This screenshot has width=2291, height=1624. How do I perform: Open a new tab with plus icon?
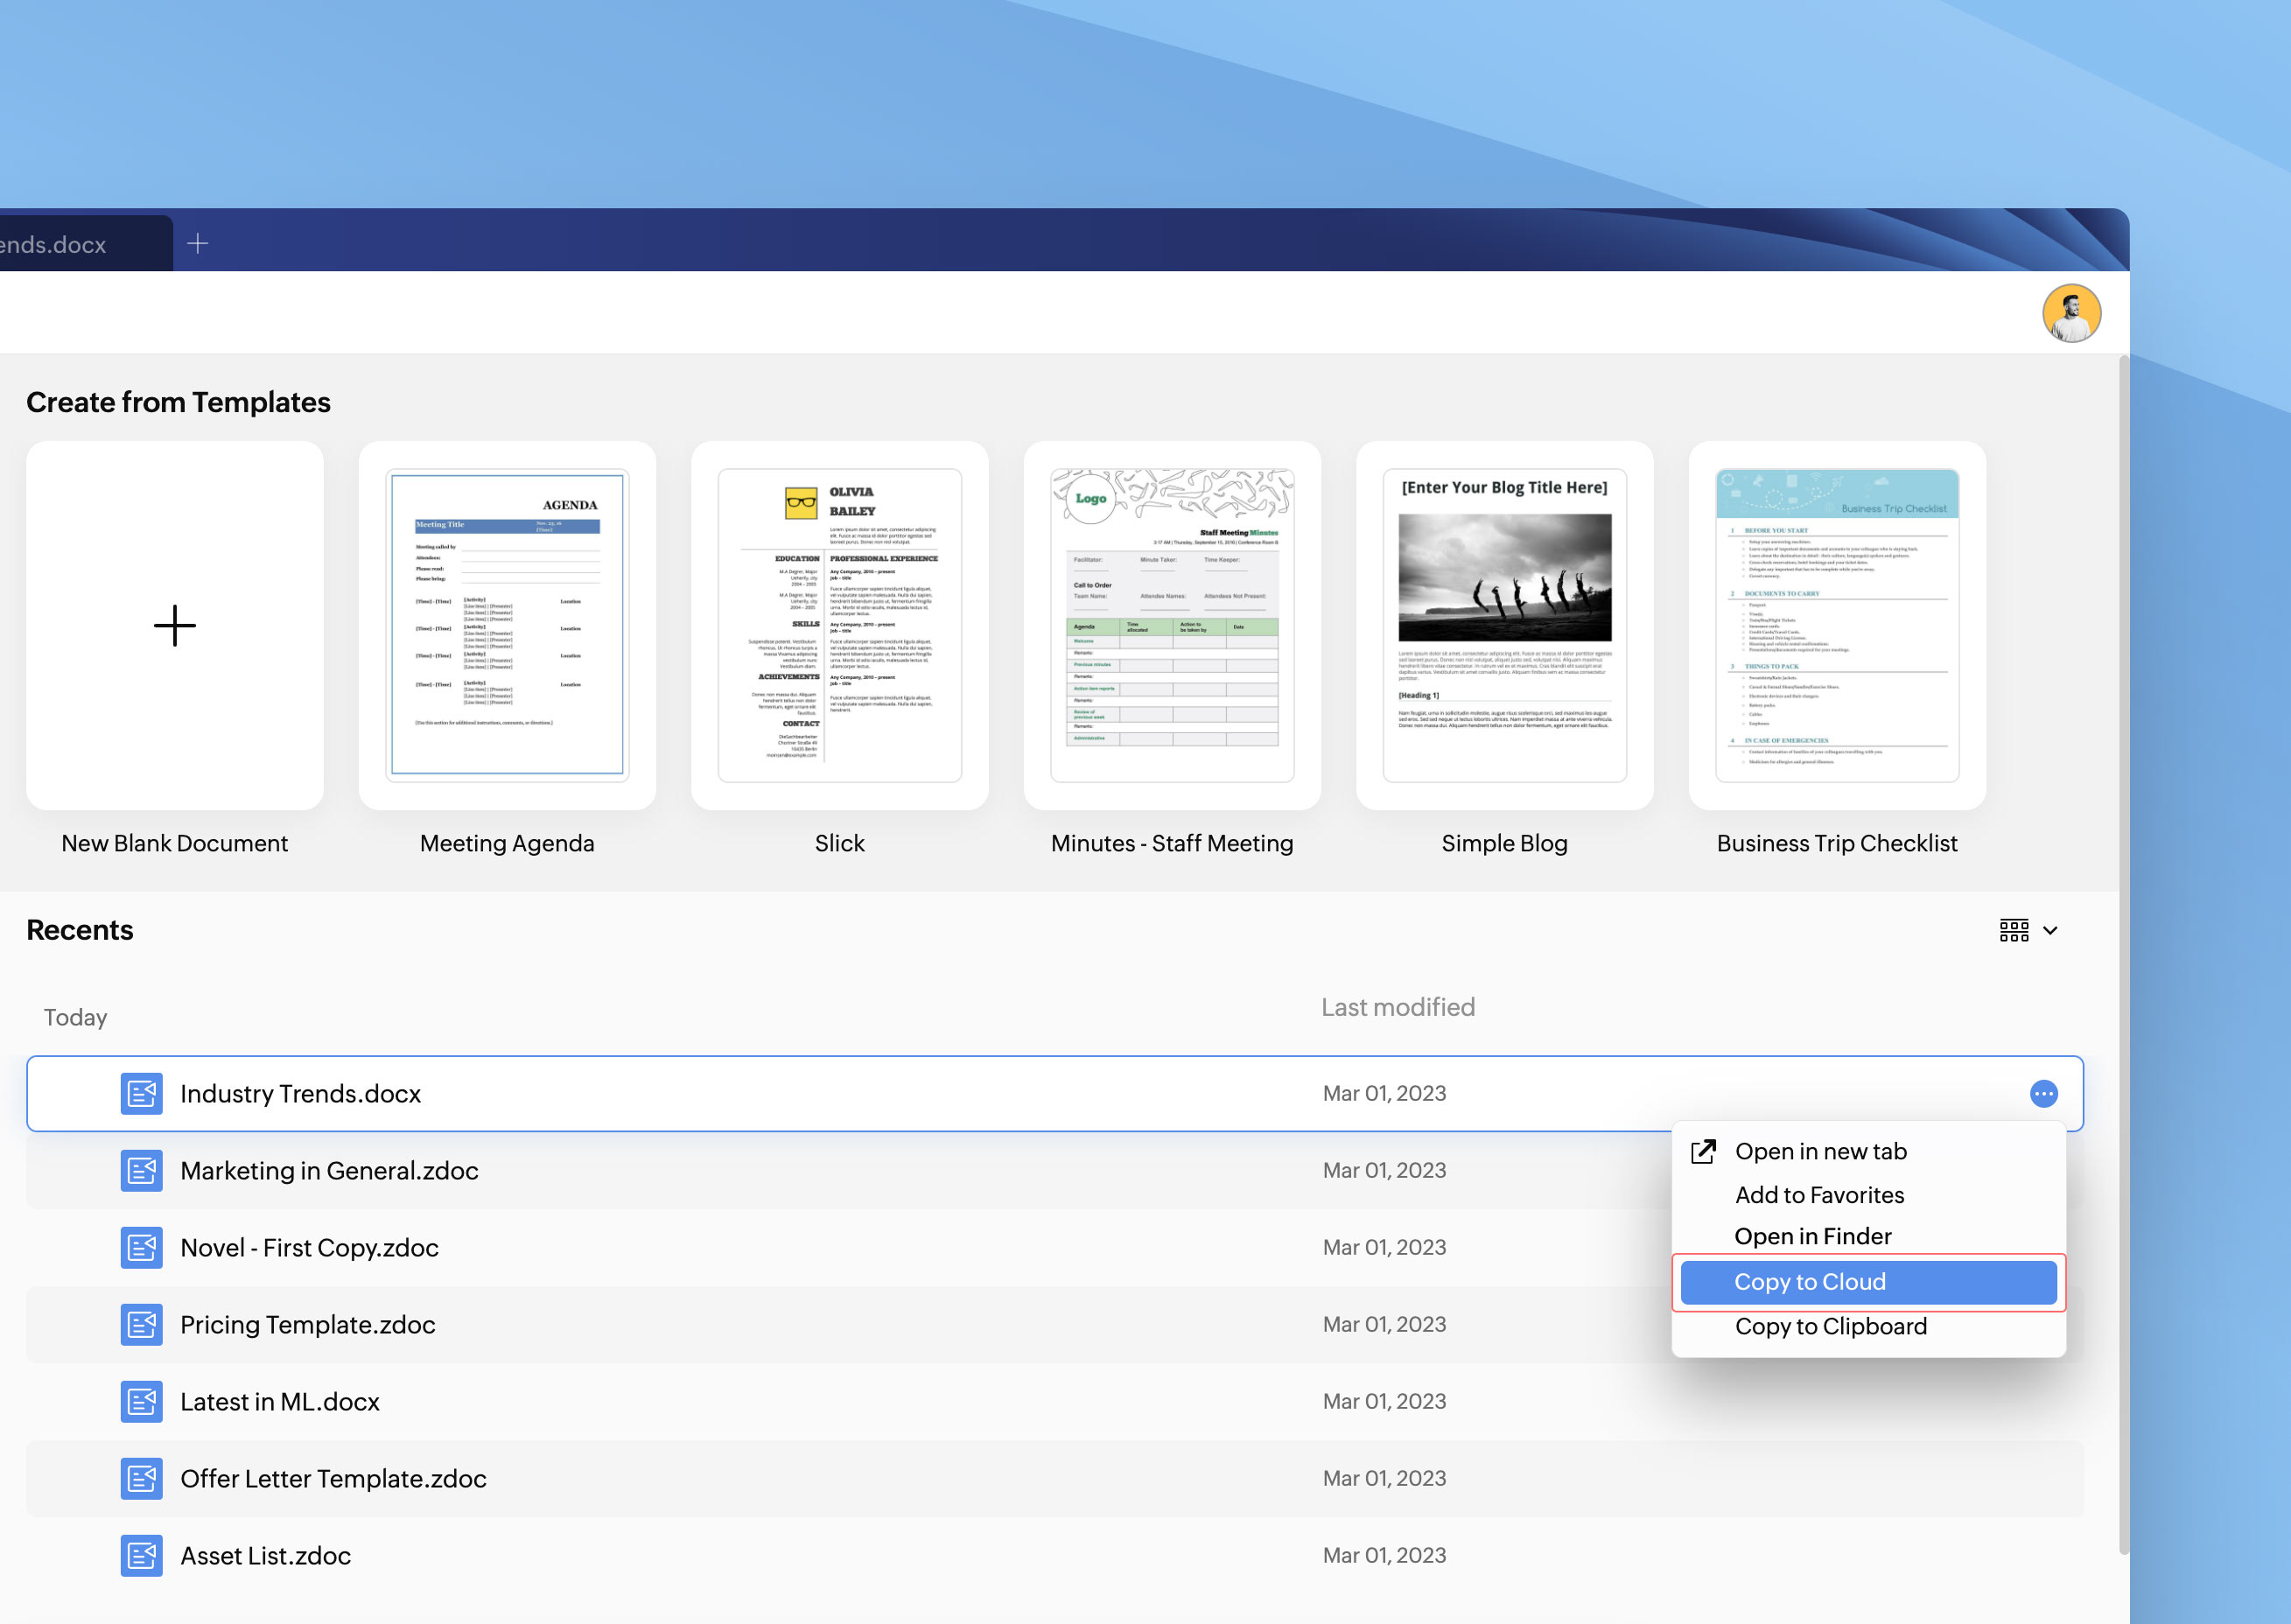click(x=198, y=243)
